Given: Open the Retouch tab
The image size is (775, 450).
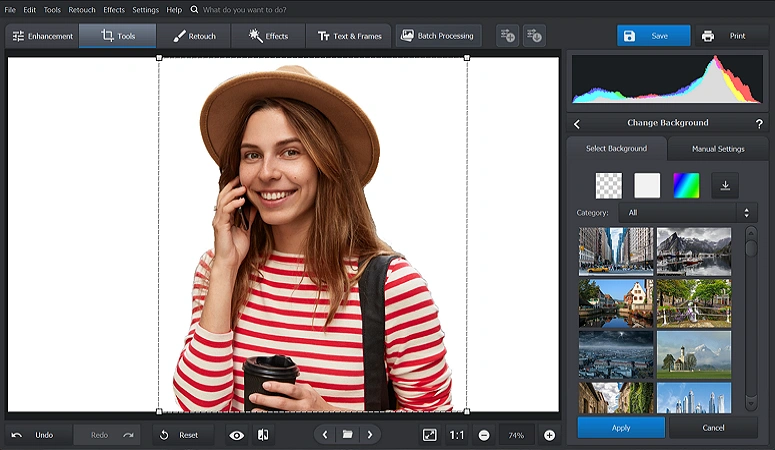Looking at the screenshot, I should tap(194, 36).
